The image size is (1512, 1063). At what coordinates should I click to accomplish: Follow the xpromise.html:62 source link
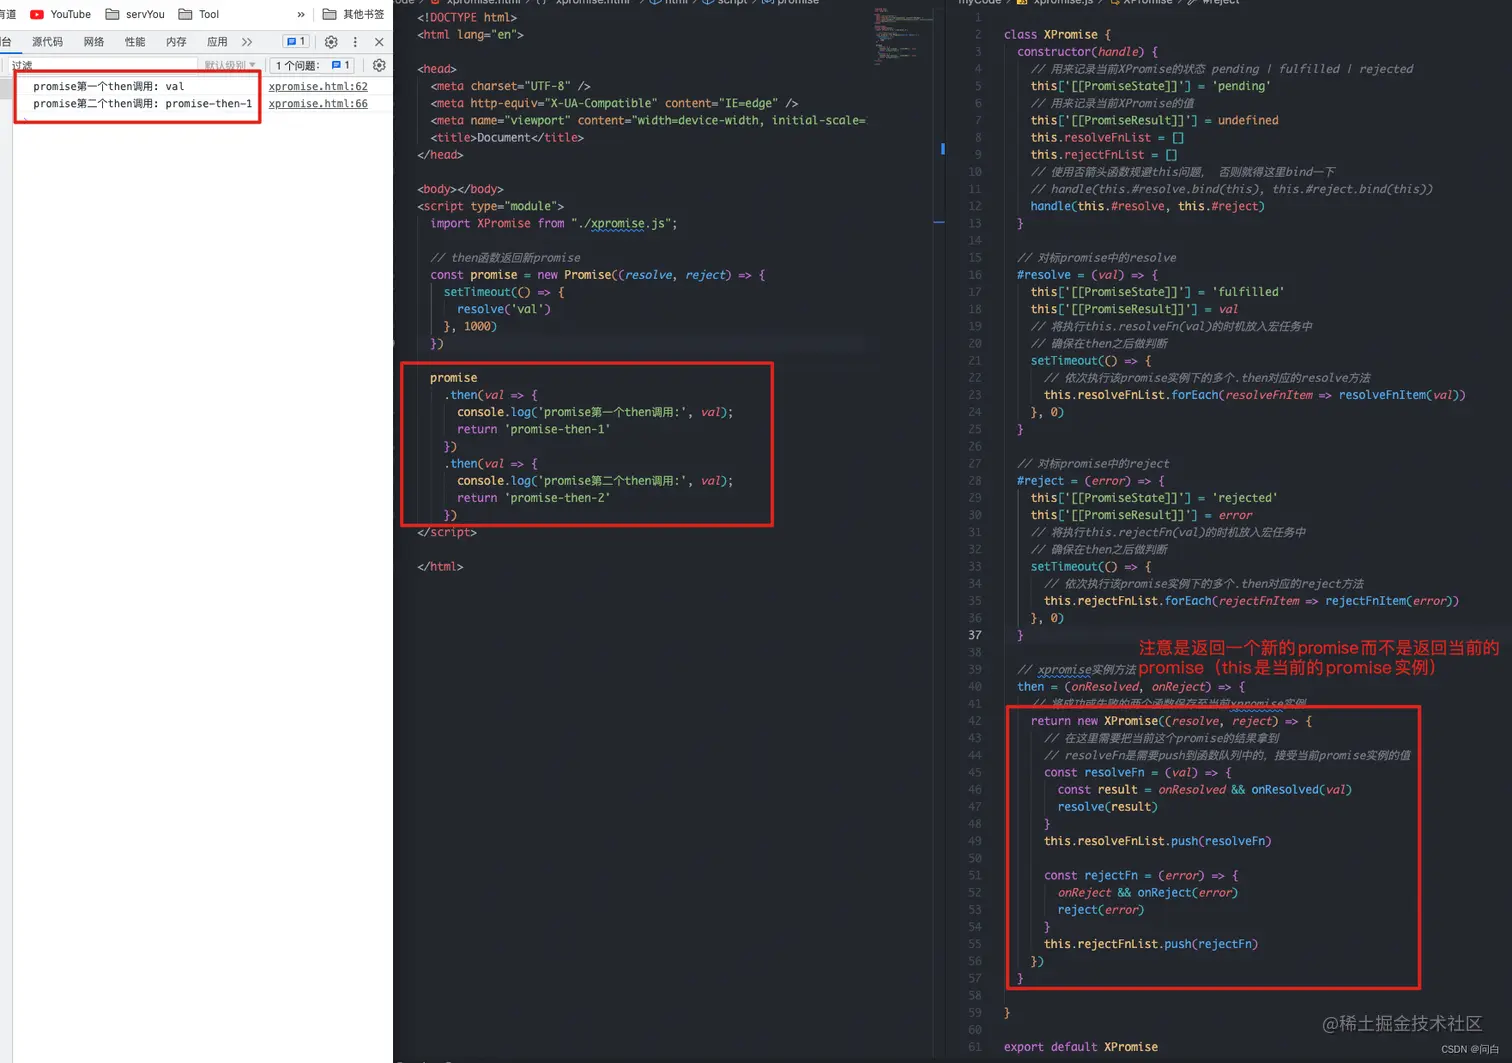(x=318, y=87)
